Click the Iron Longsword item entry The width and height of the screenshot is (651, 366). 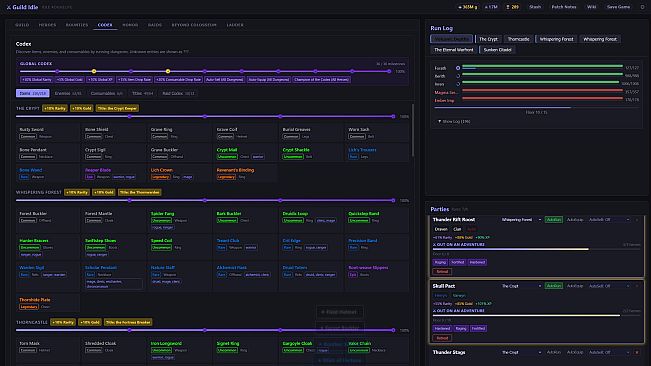pyautogui.click(x=179, y=350)
